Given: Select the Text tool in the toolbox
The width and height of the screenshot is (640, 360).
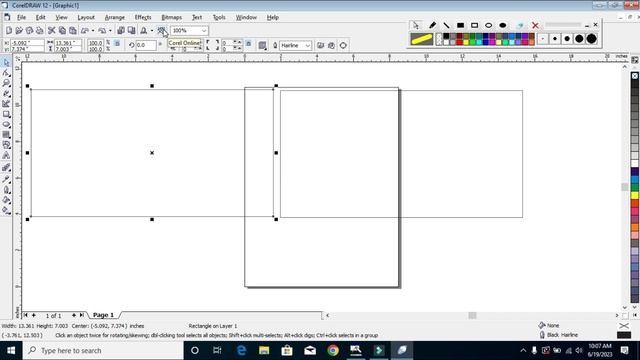Looking at the screenshot, I should click(x=6, y=156).
